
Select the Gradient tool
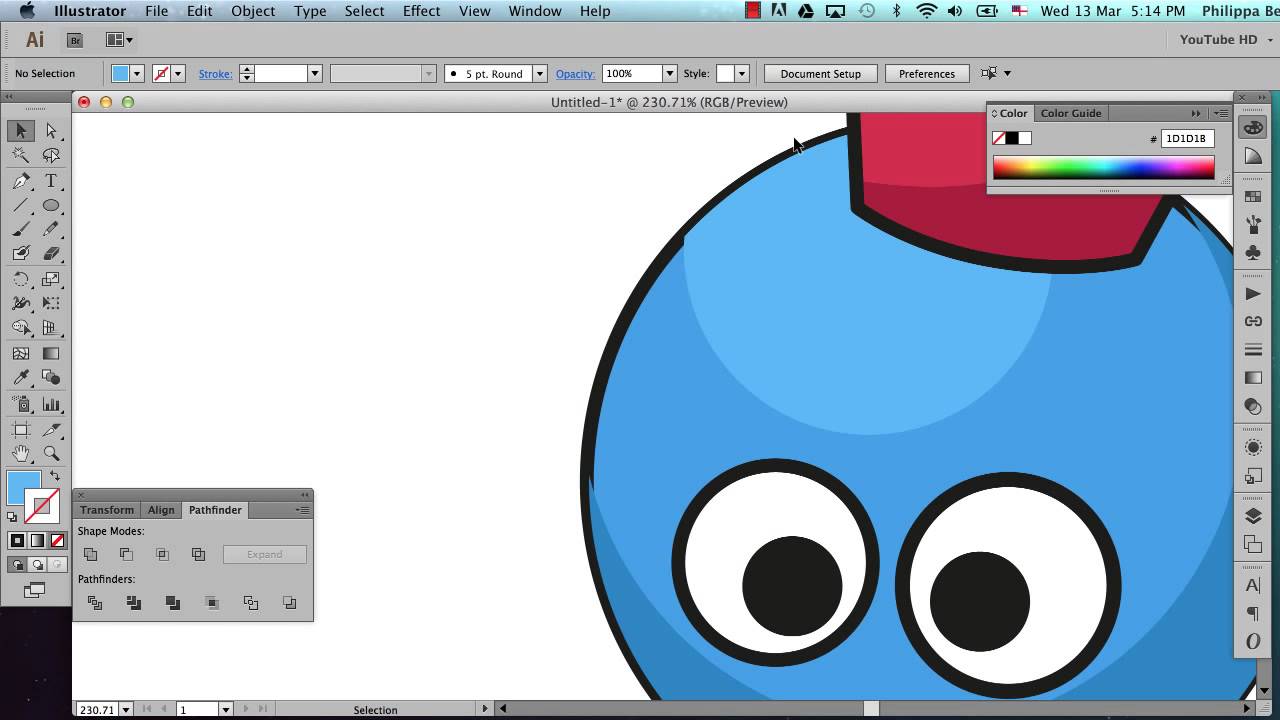(x=51, y=353)
